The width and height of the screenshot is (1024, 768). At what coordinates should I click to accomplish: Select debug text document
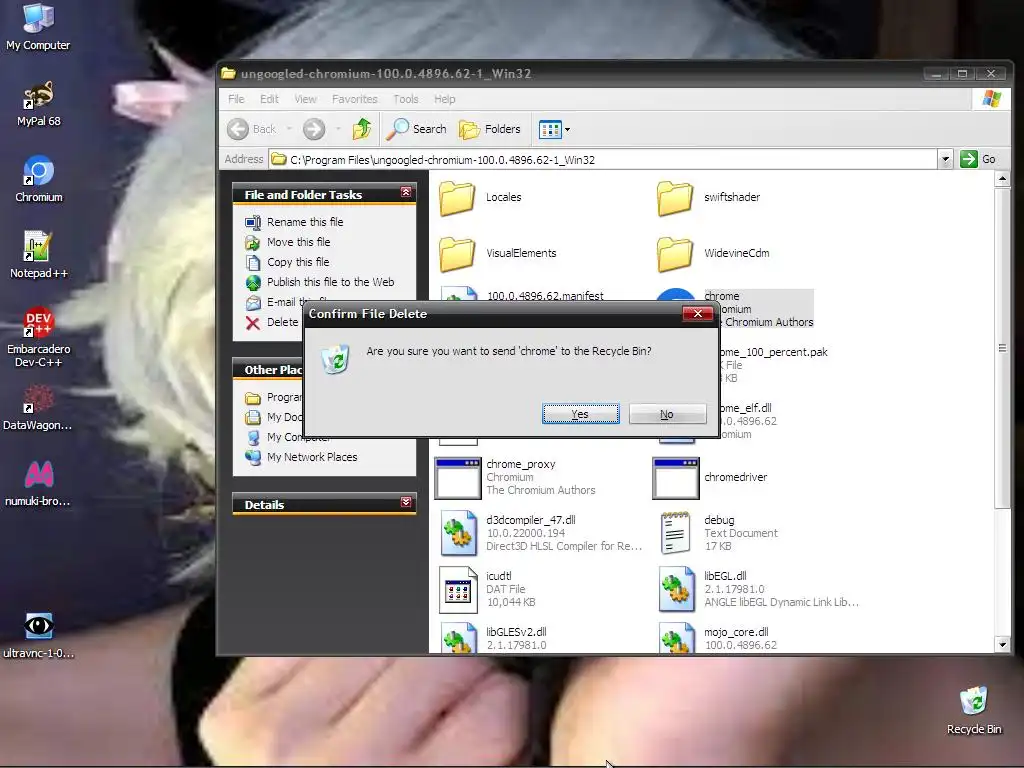(x=718, y=534)
